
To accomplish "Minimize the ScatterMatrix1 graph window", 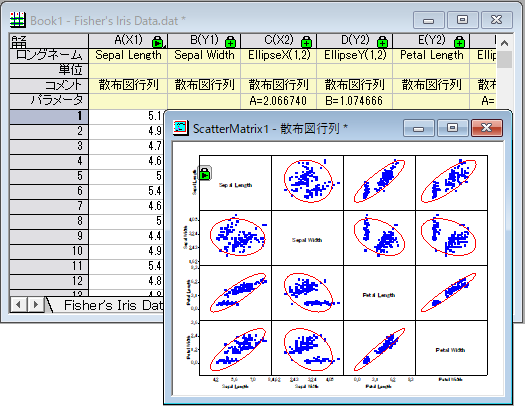I will click(419, 128).
